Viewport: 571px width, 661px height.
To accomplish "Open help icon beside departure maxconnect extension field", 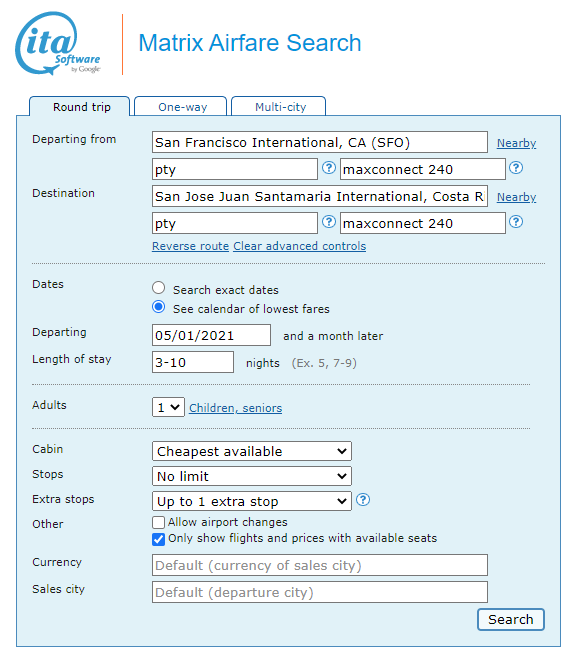I will (516, 168).
